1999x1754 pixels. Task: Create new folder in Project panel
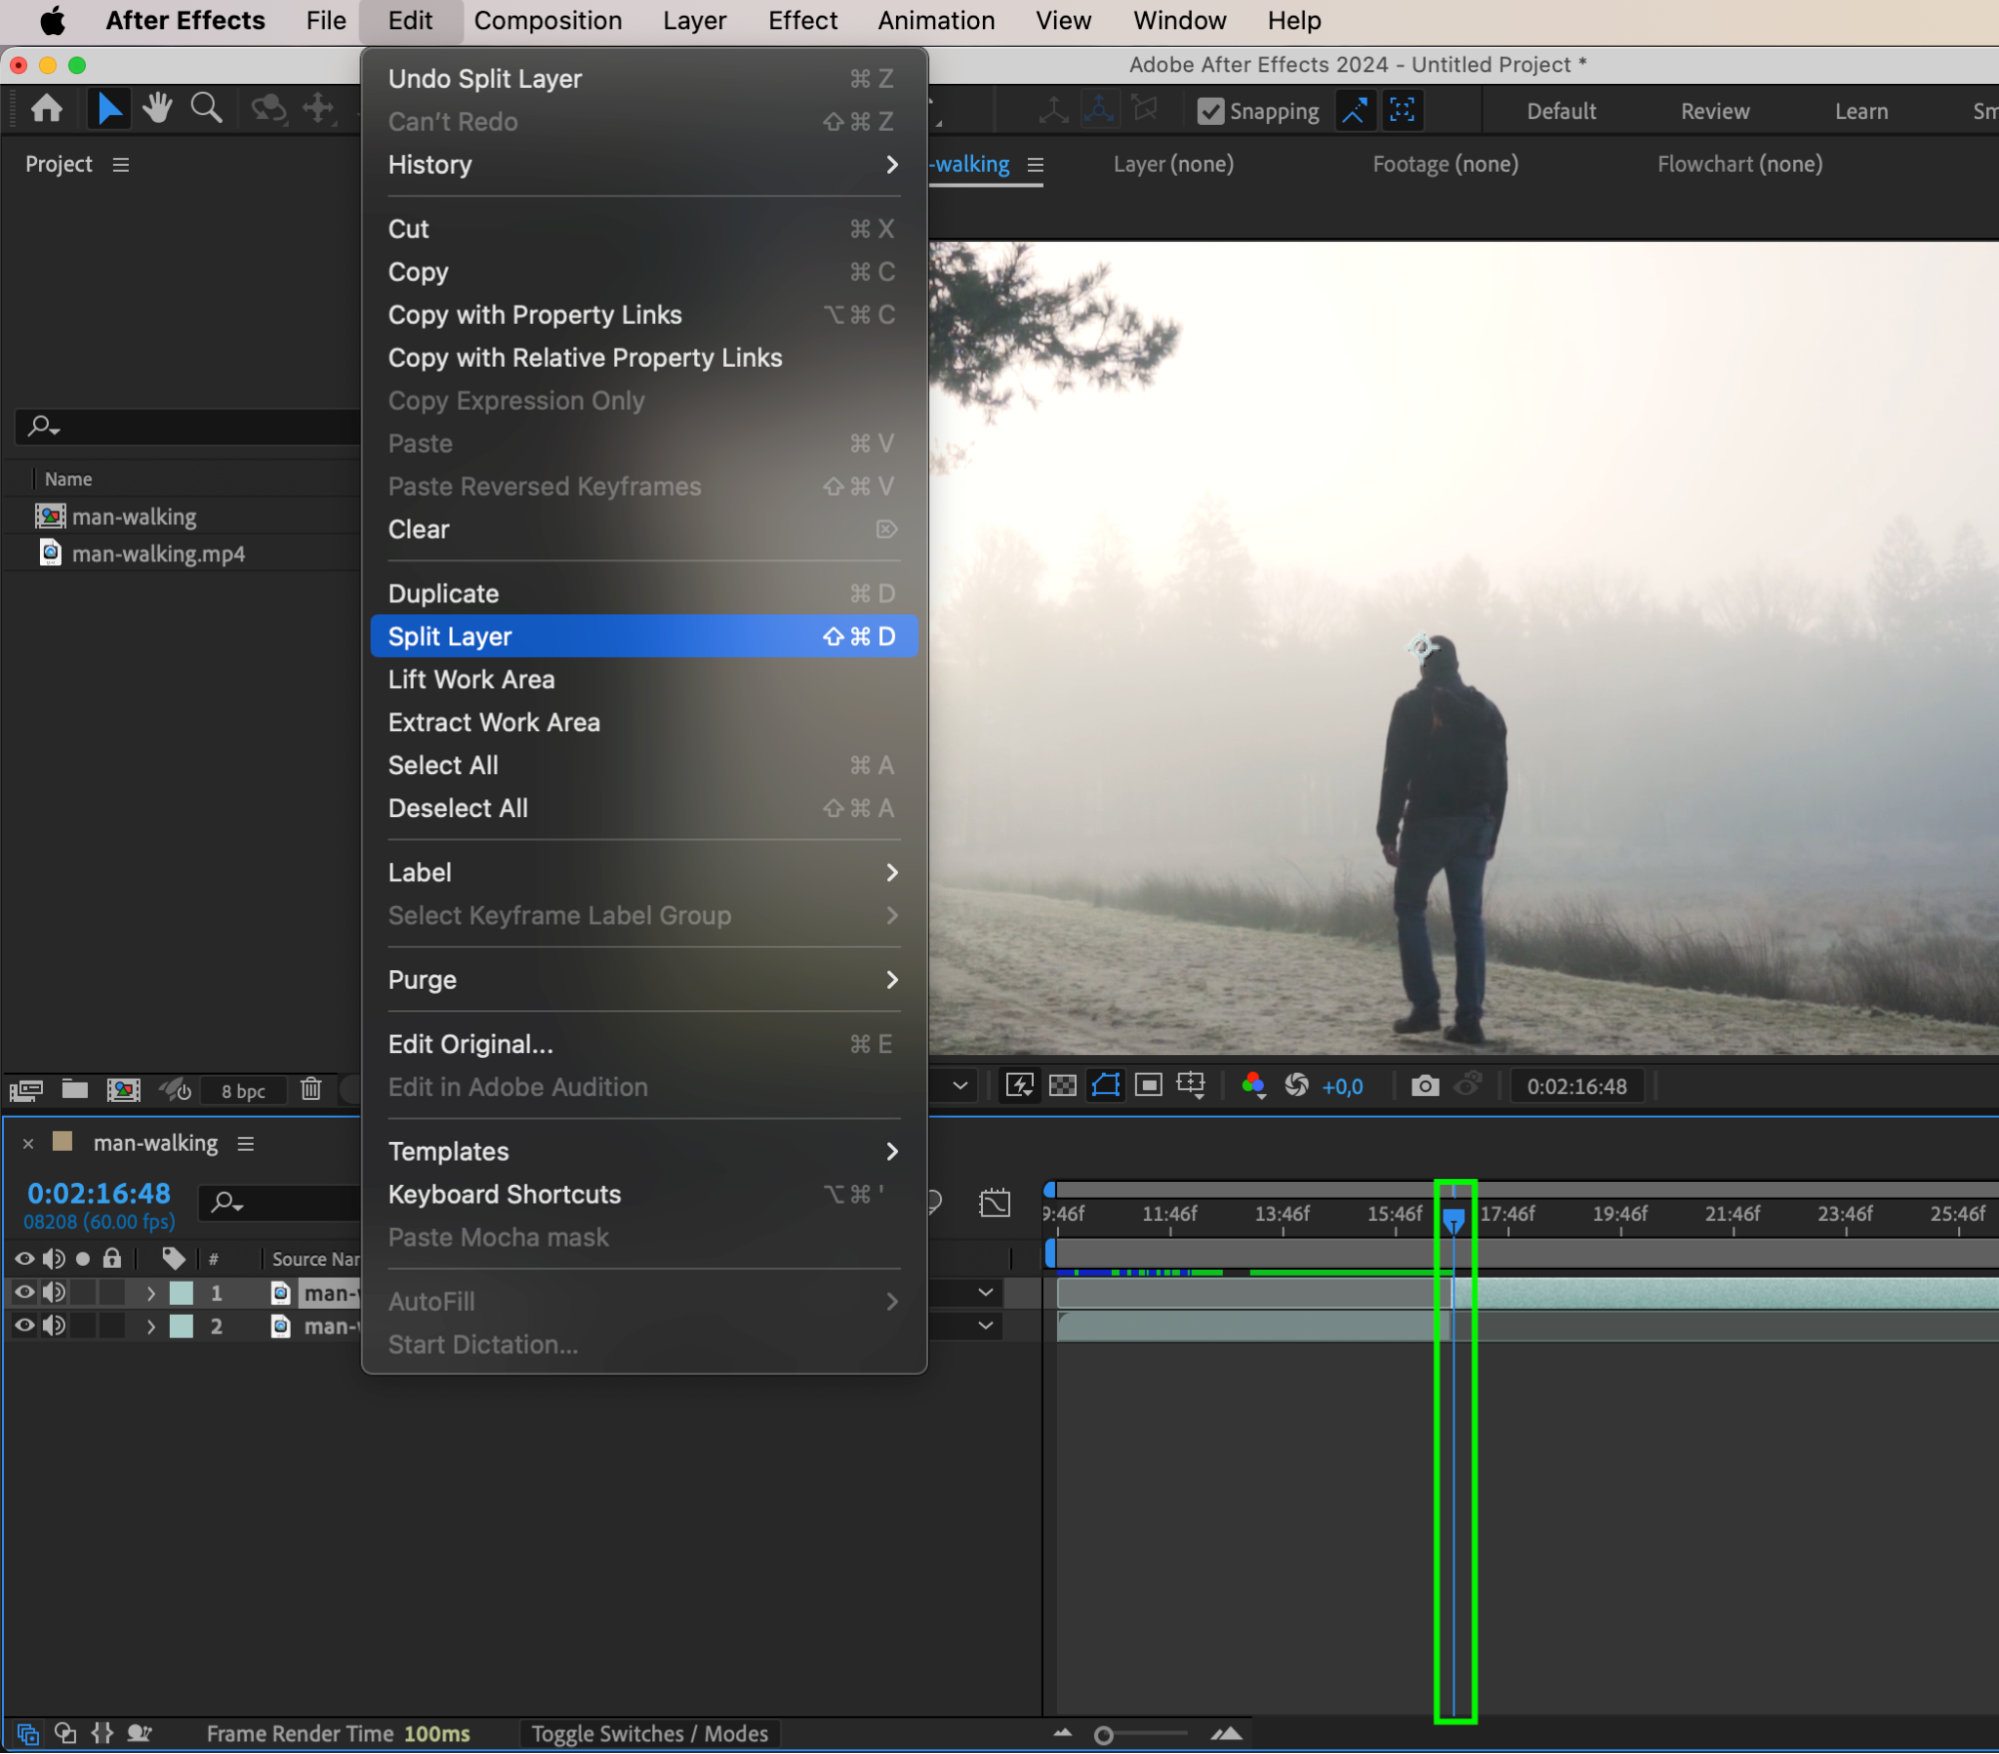75,1089
